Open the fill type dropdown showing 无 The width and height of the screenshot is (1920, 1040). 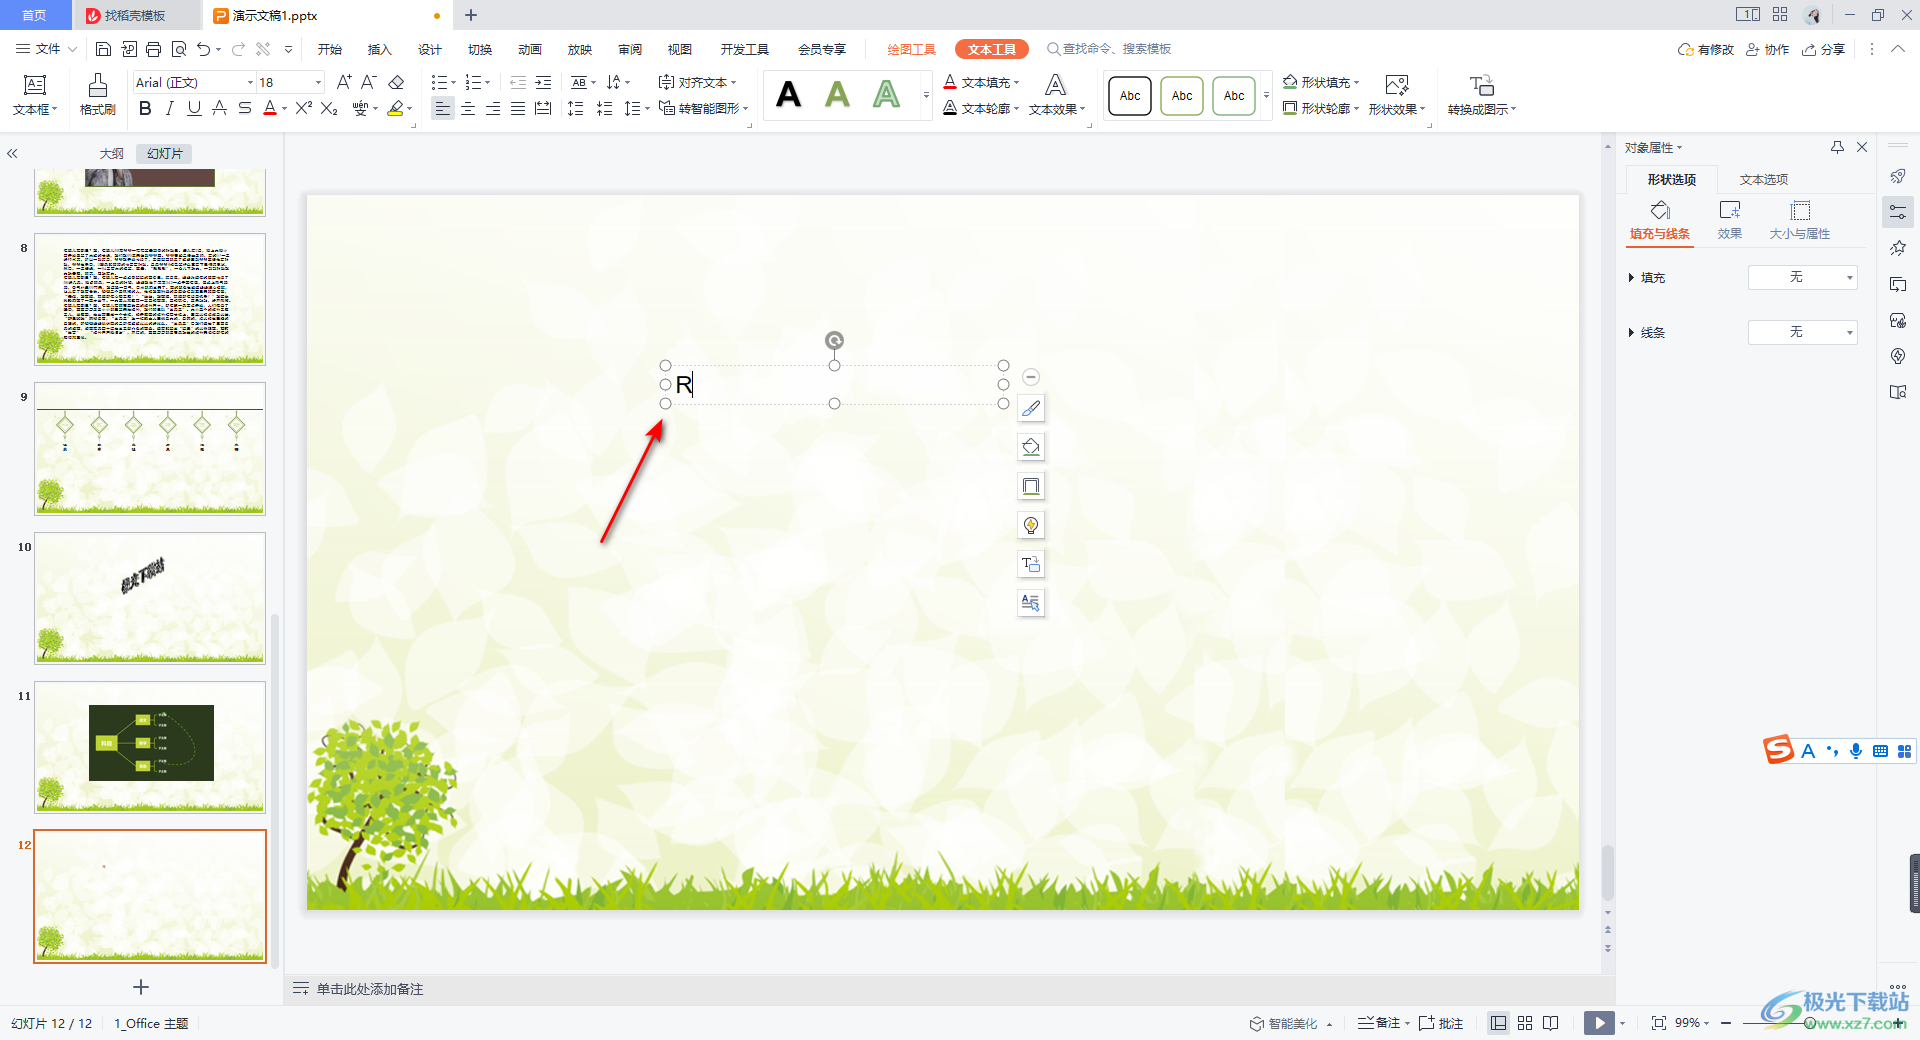(x=1802, y=277)
